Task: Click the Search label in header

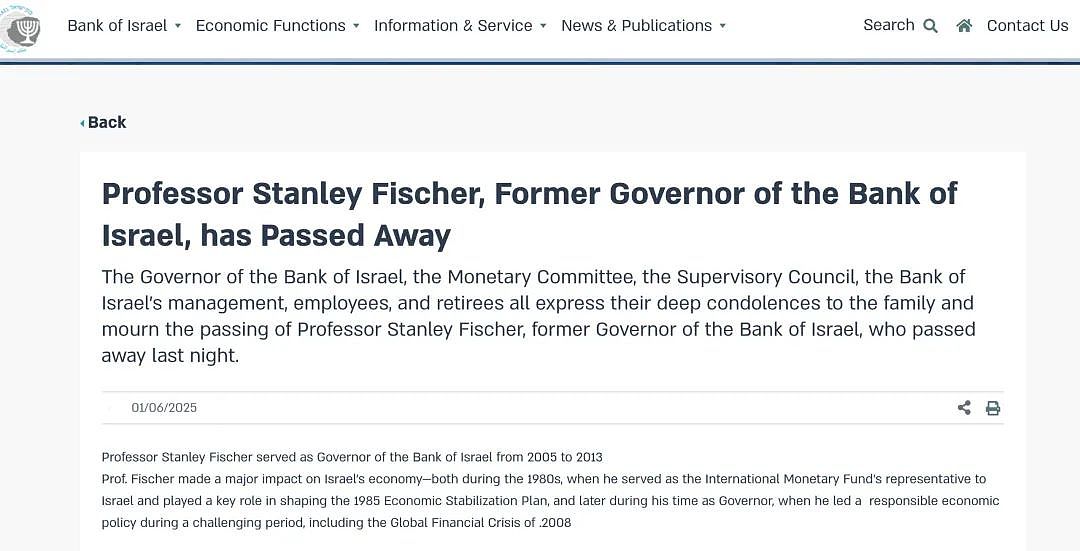Action: [889, 25]
